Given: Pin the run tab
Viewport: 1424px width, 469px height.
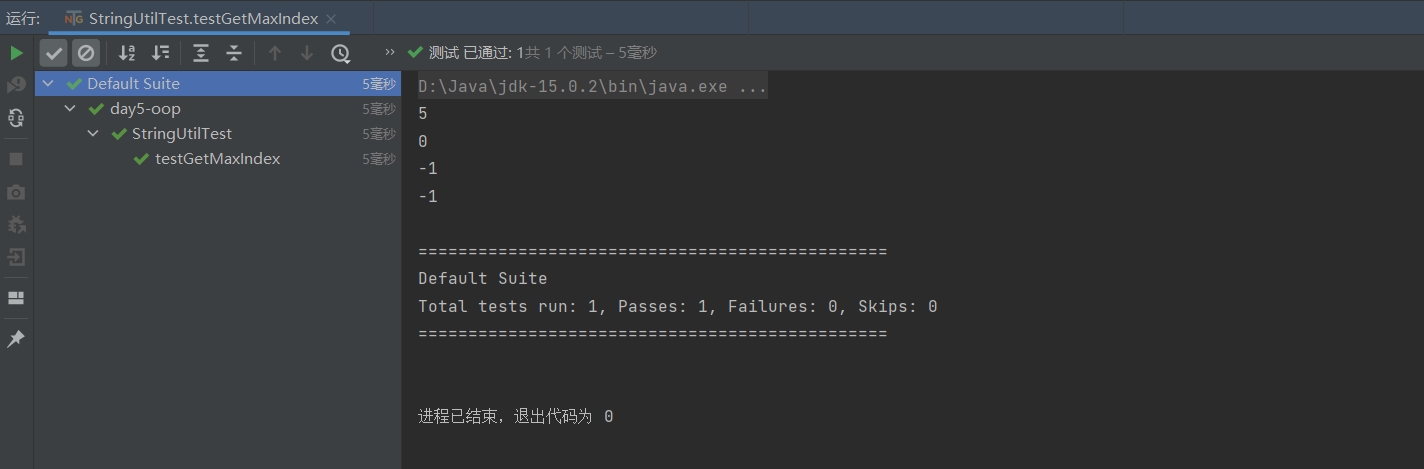Looking at the screenshot, I should click(16, 339).
